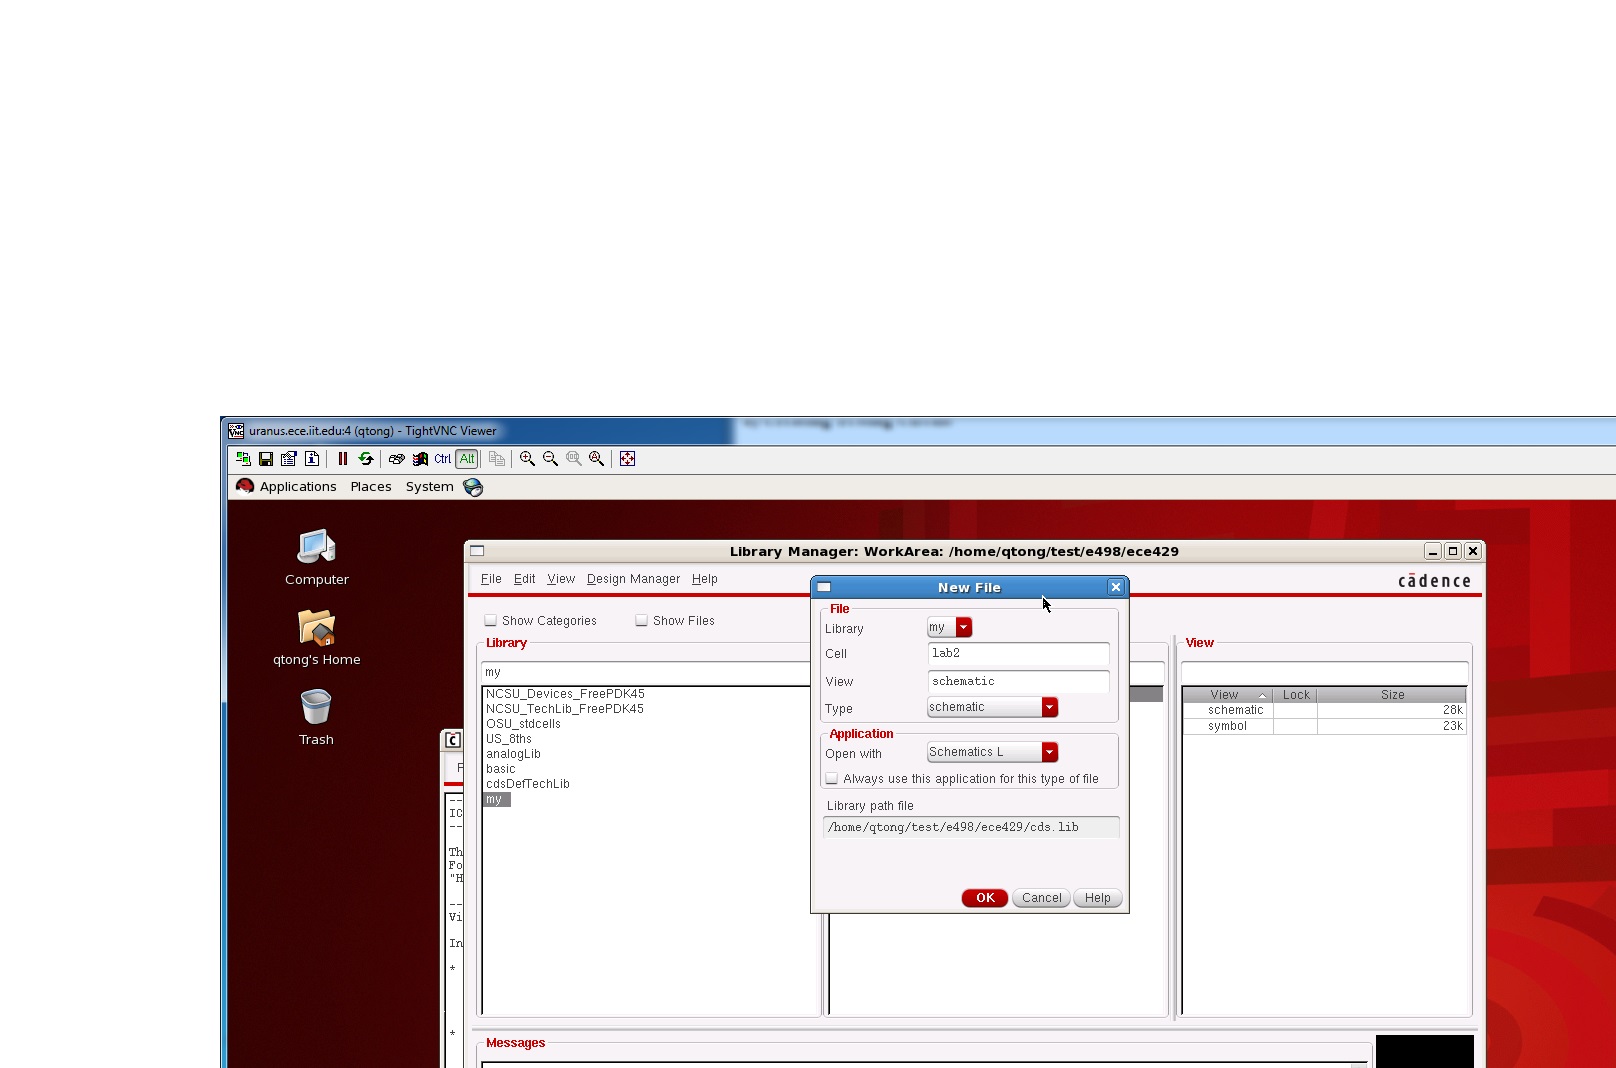
Task: Open the Schematics L application dropdown
Action: (x=1049, y=751)
